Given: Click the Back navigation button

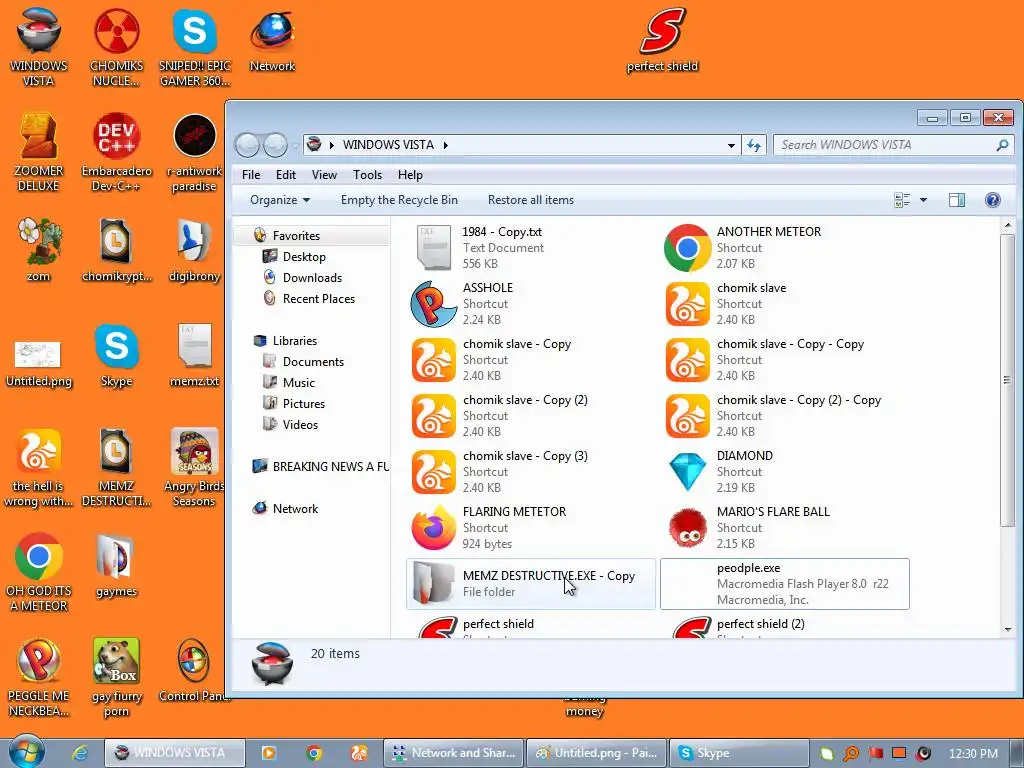Looking at the screenshot, I should pos(248,145).
